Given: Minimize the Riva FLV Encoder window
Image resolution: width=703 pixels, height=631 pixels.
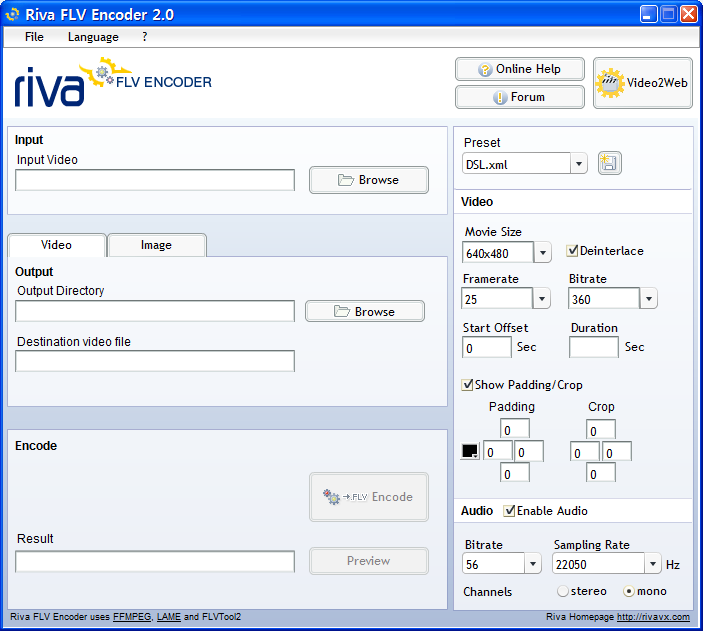Looking at the screenshot, I should [648, 14].
